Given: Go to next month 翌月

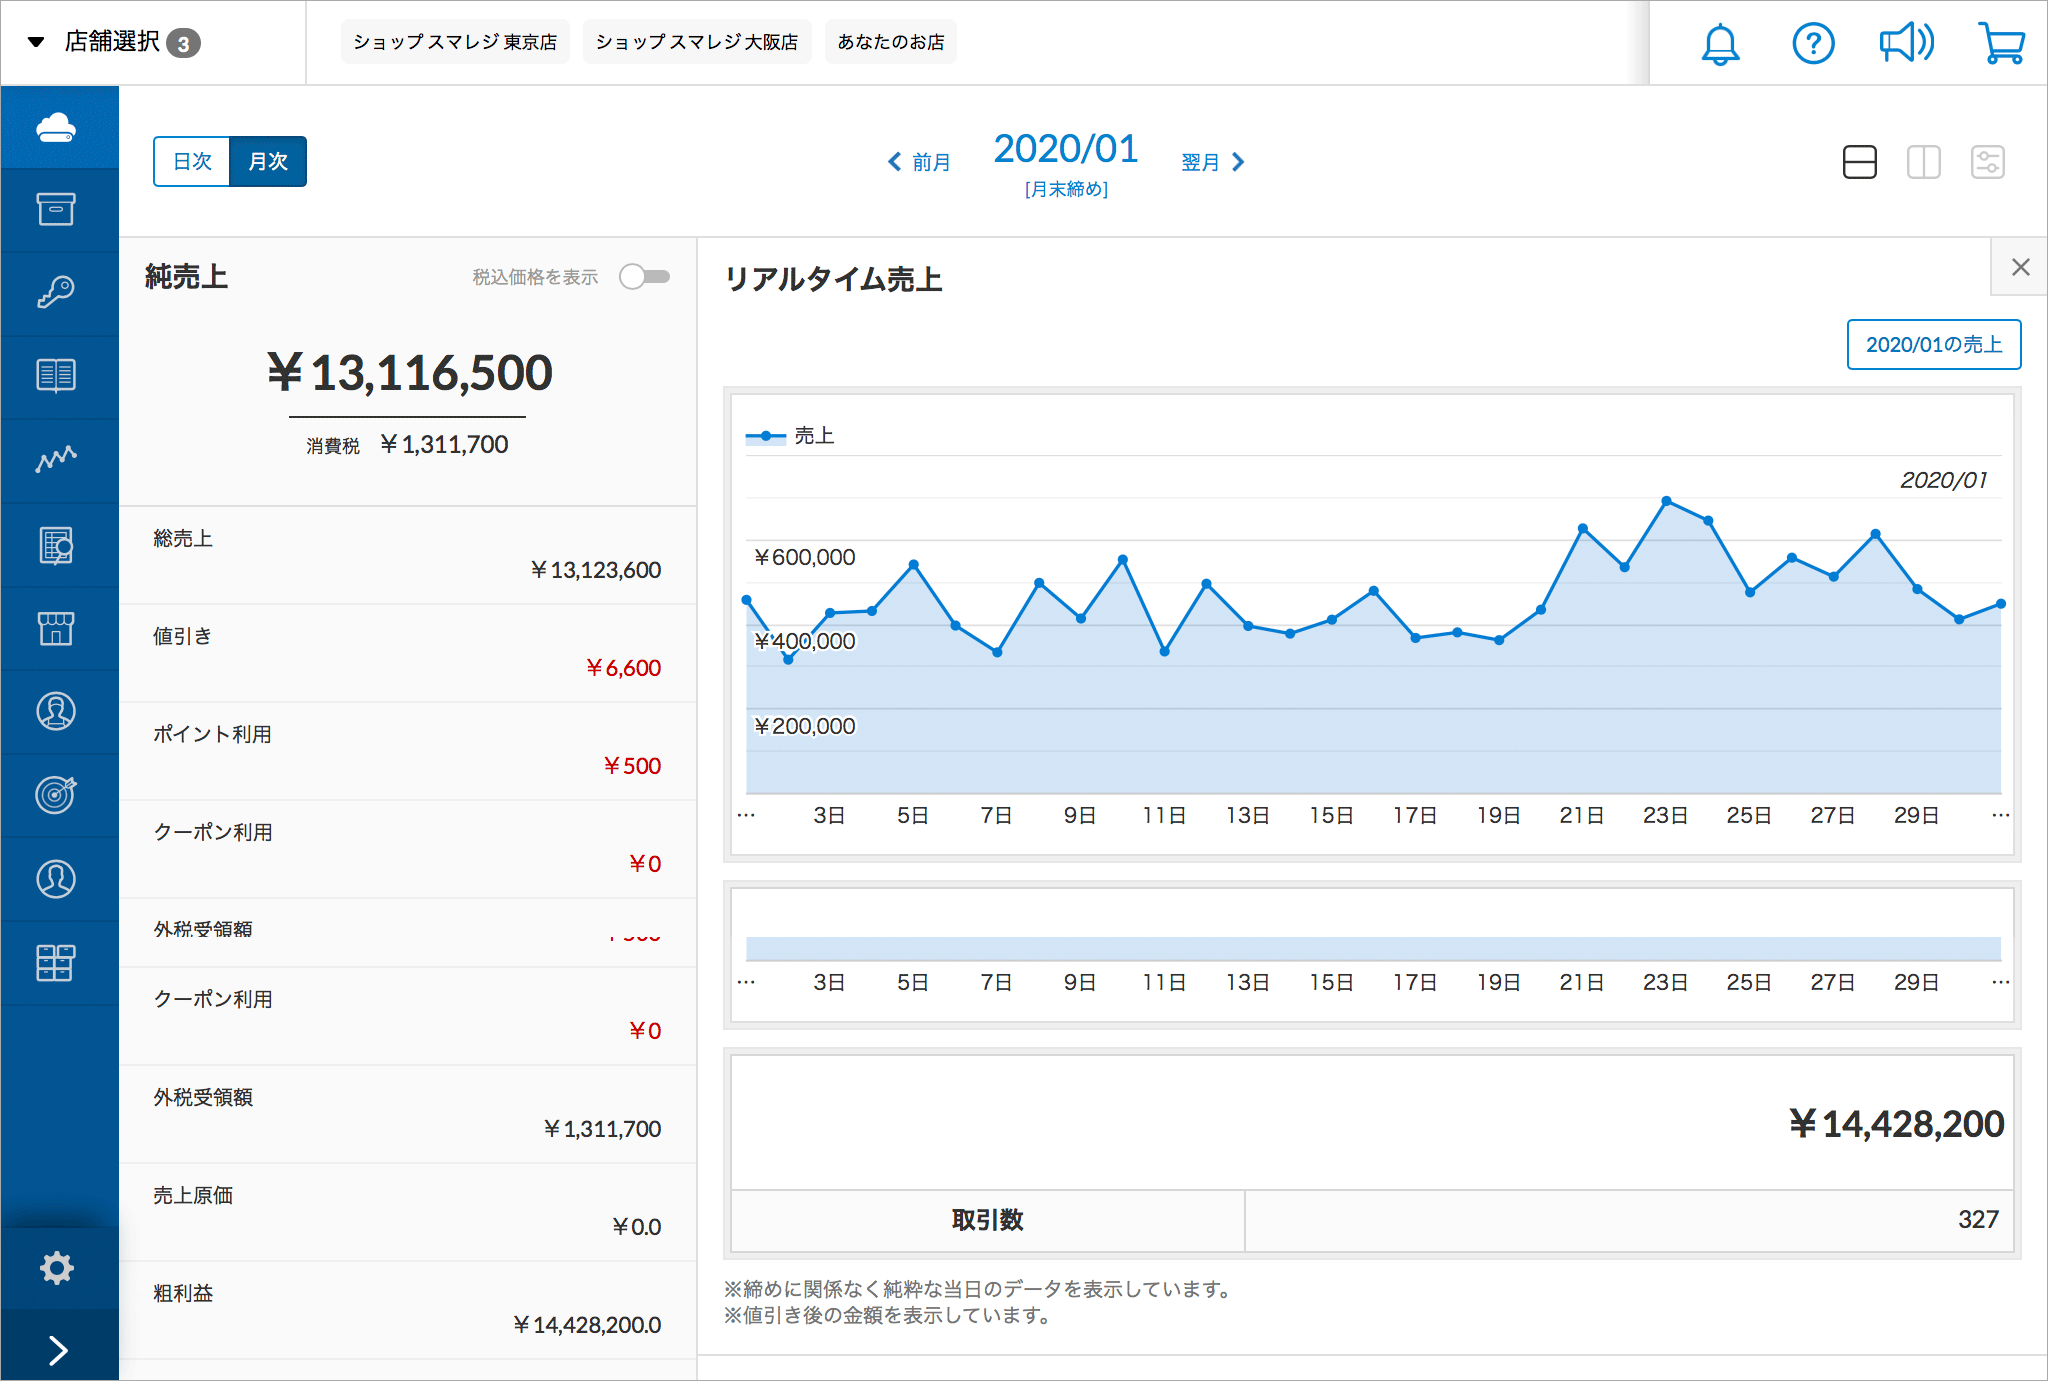Looking at the screenshot, I should [1213, 162].
